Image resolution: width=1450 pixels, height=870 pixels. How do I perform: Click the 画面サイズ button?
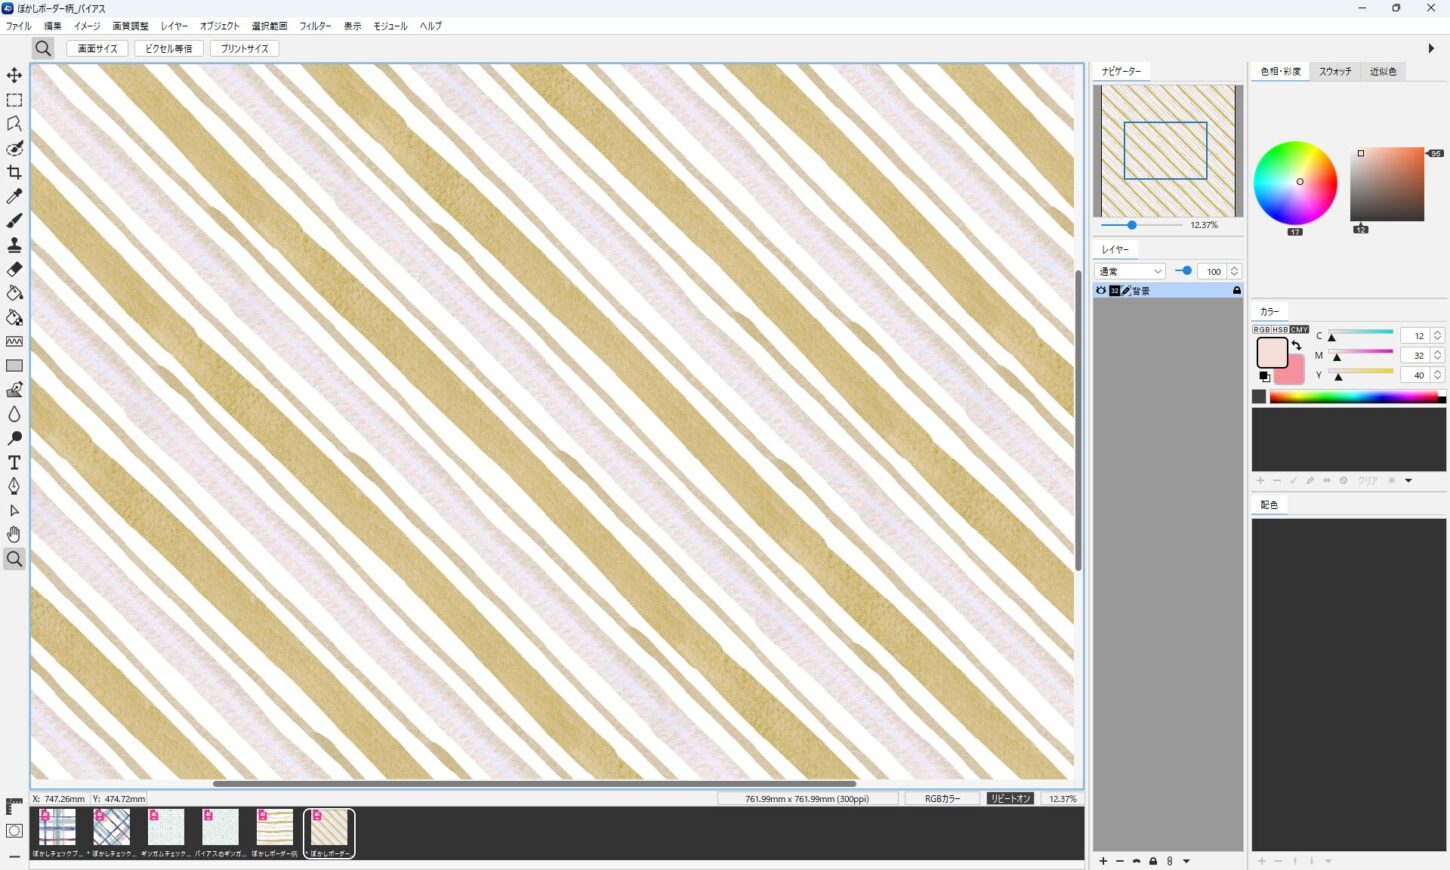(x=98, y=48)
